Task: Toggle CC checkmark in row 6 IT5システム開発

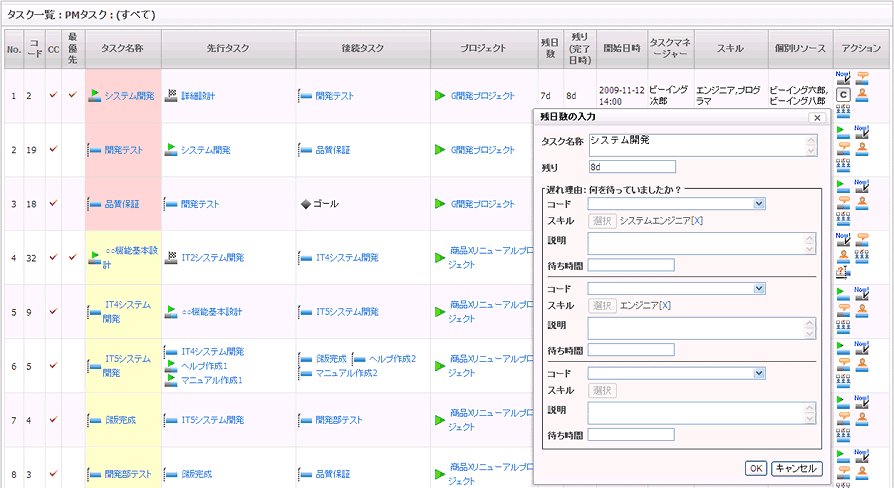Action: 53,365
